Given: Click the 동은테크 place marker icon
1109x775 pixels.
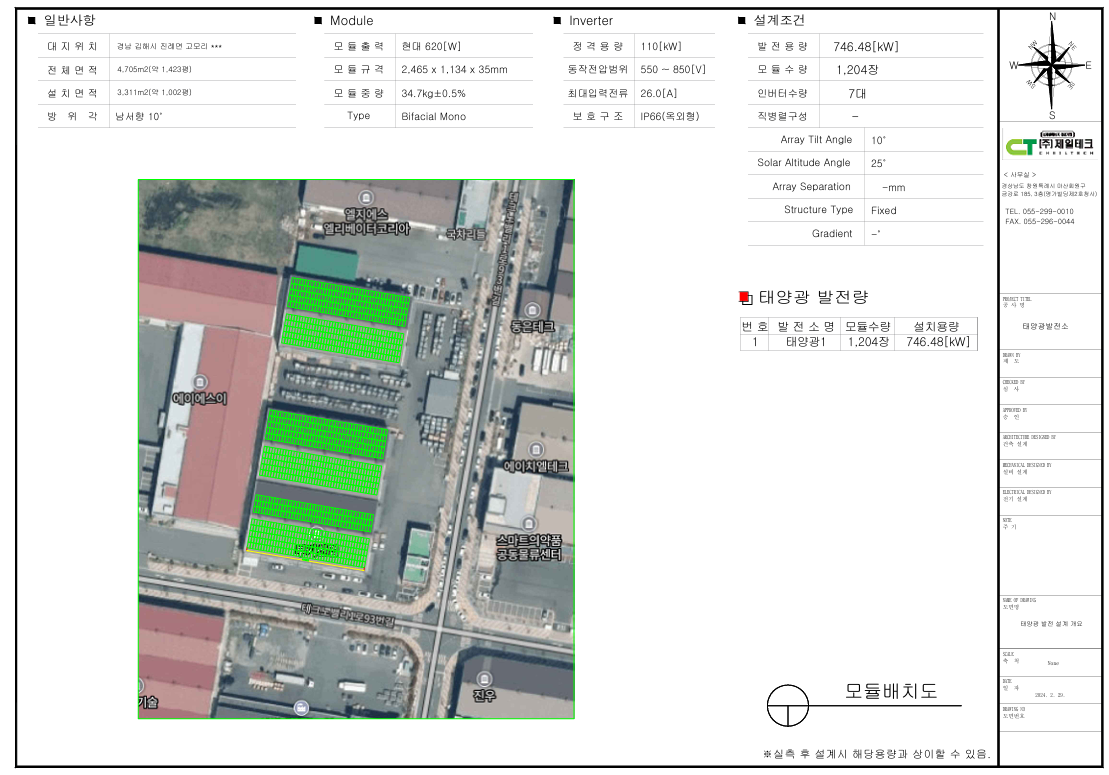Looking at the screenshot, I should click(532, 308).
